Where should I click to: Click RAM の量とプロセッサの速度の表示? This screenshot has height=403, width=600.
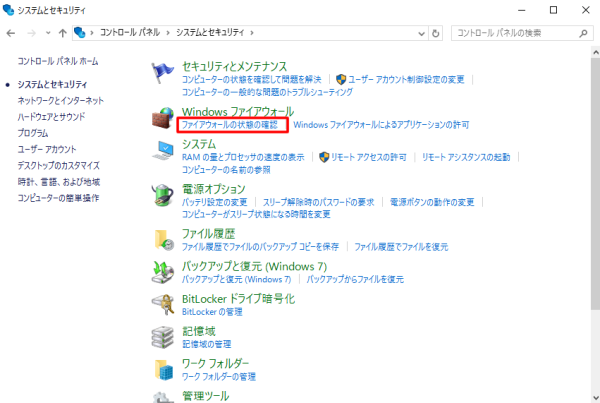point(243,157)
